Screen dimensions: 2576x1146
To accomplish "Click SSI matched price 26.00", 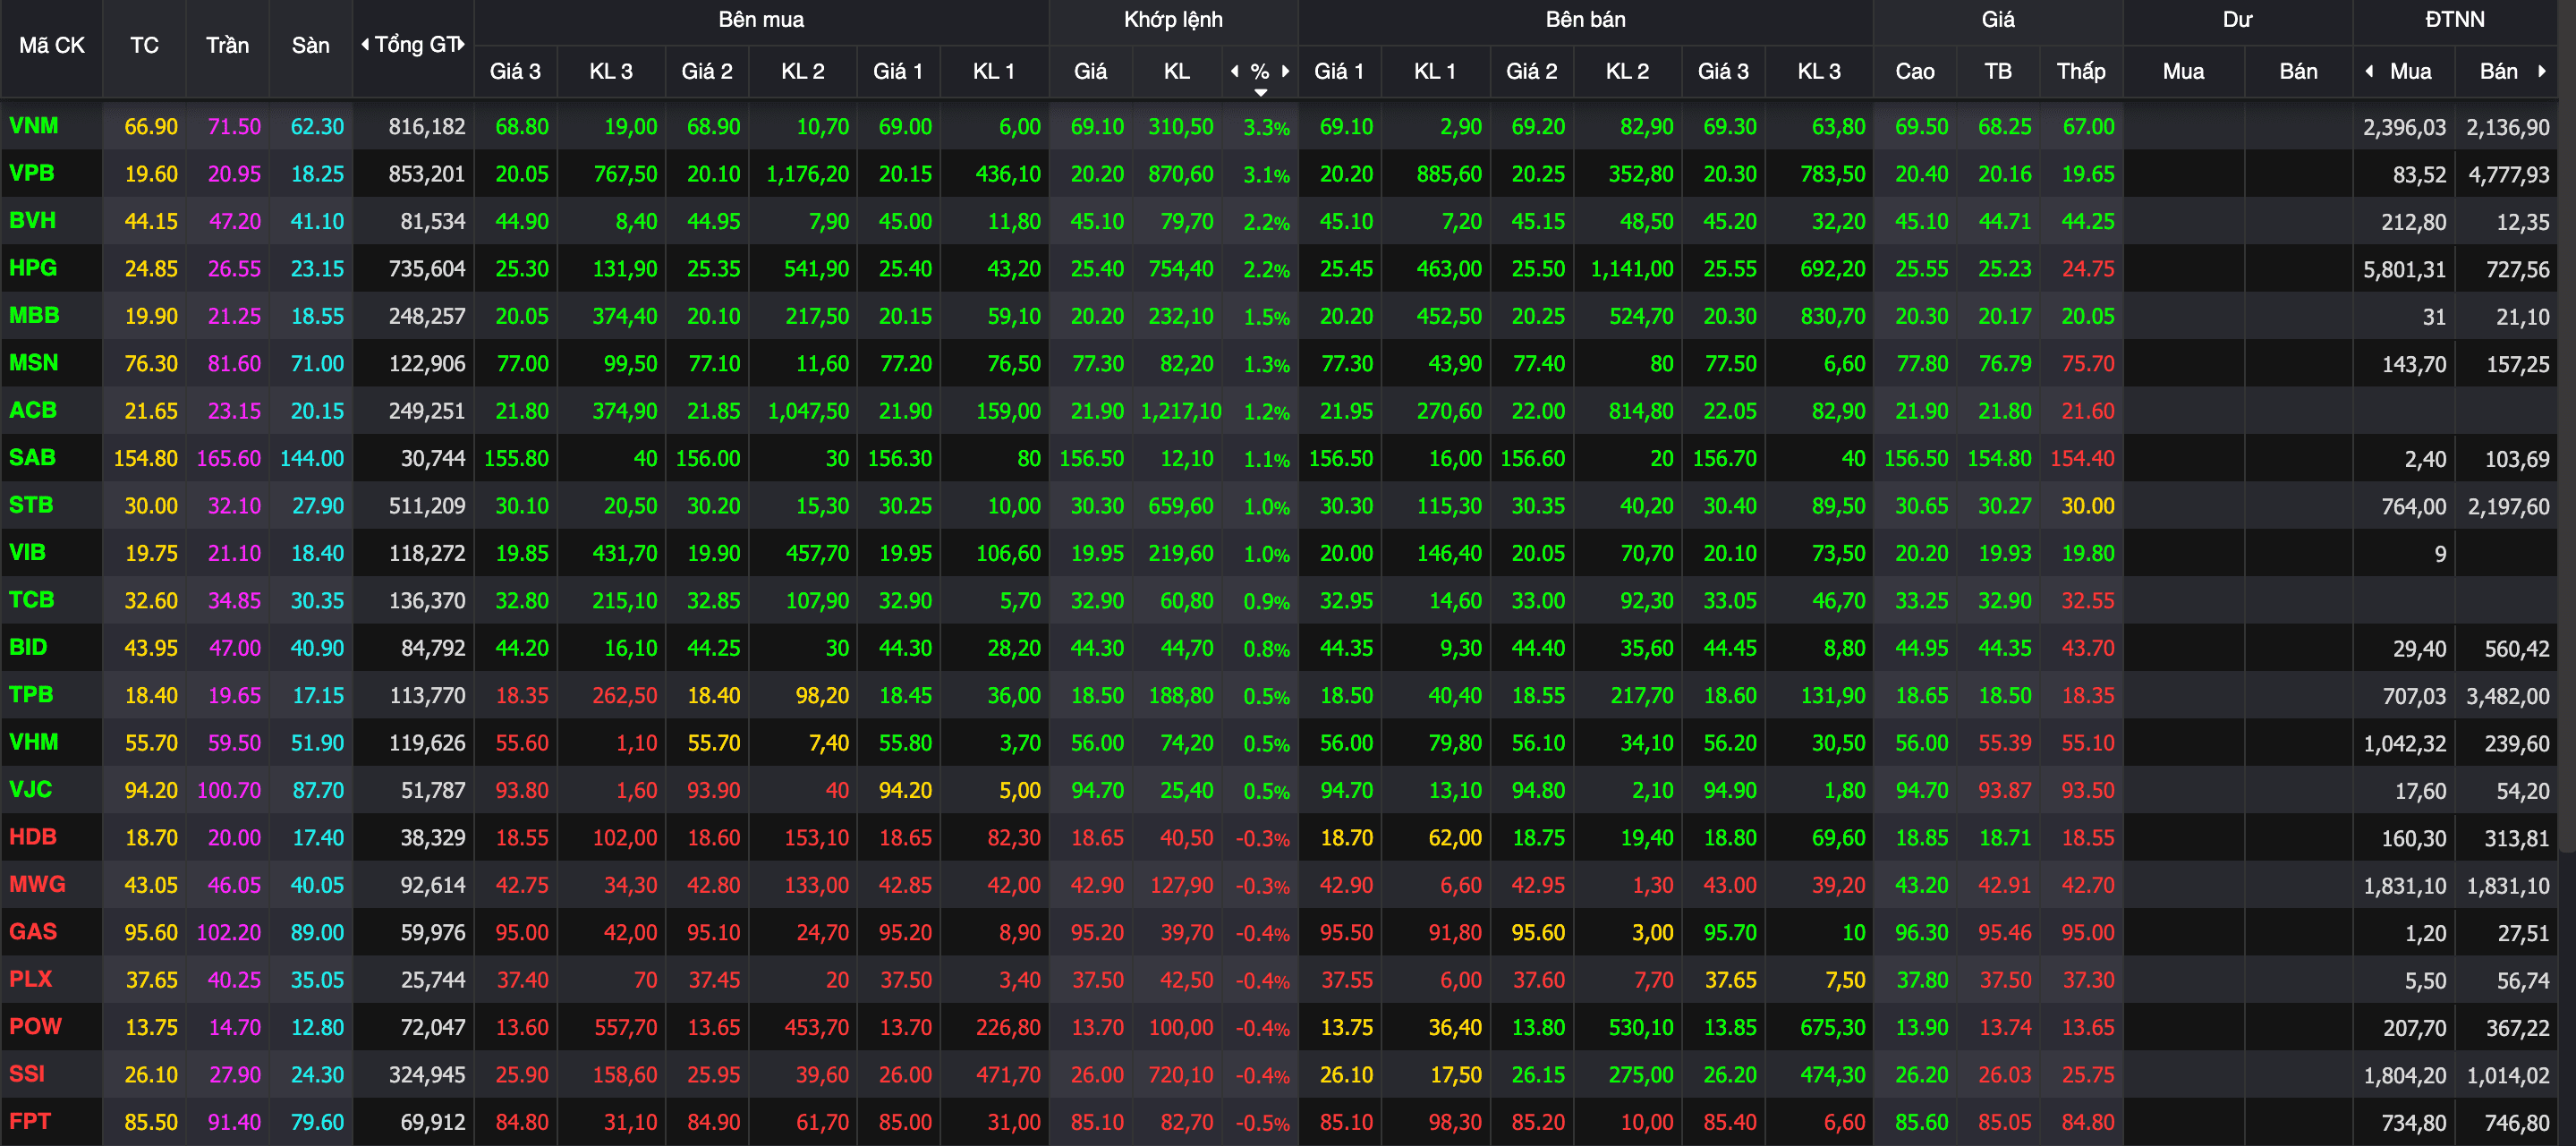I will coord(1097,1075).
